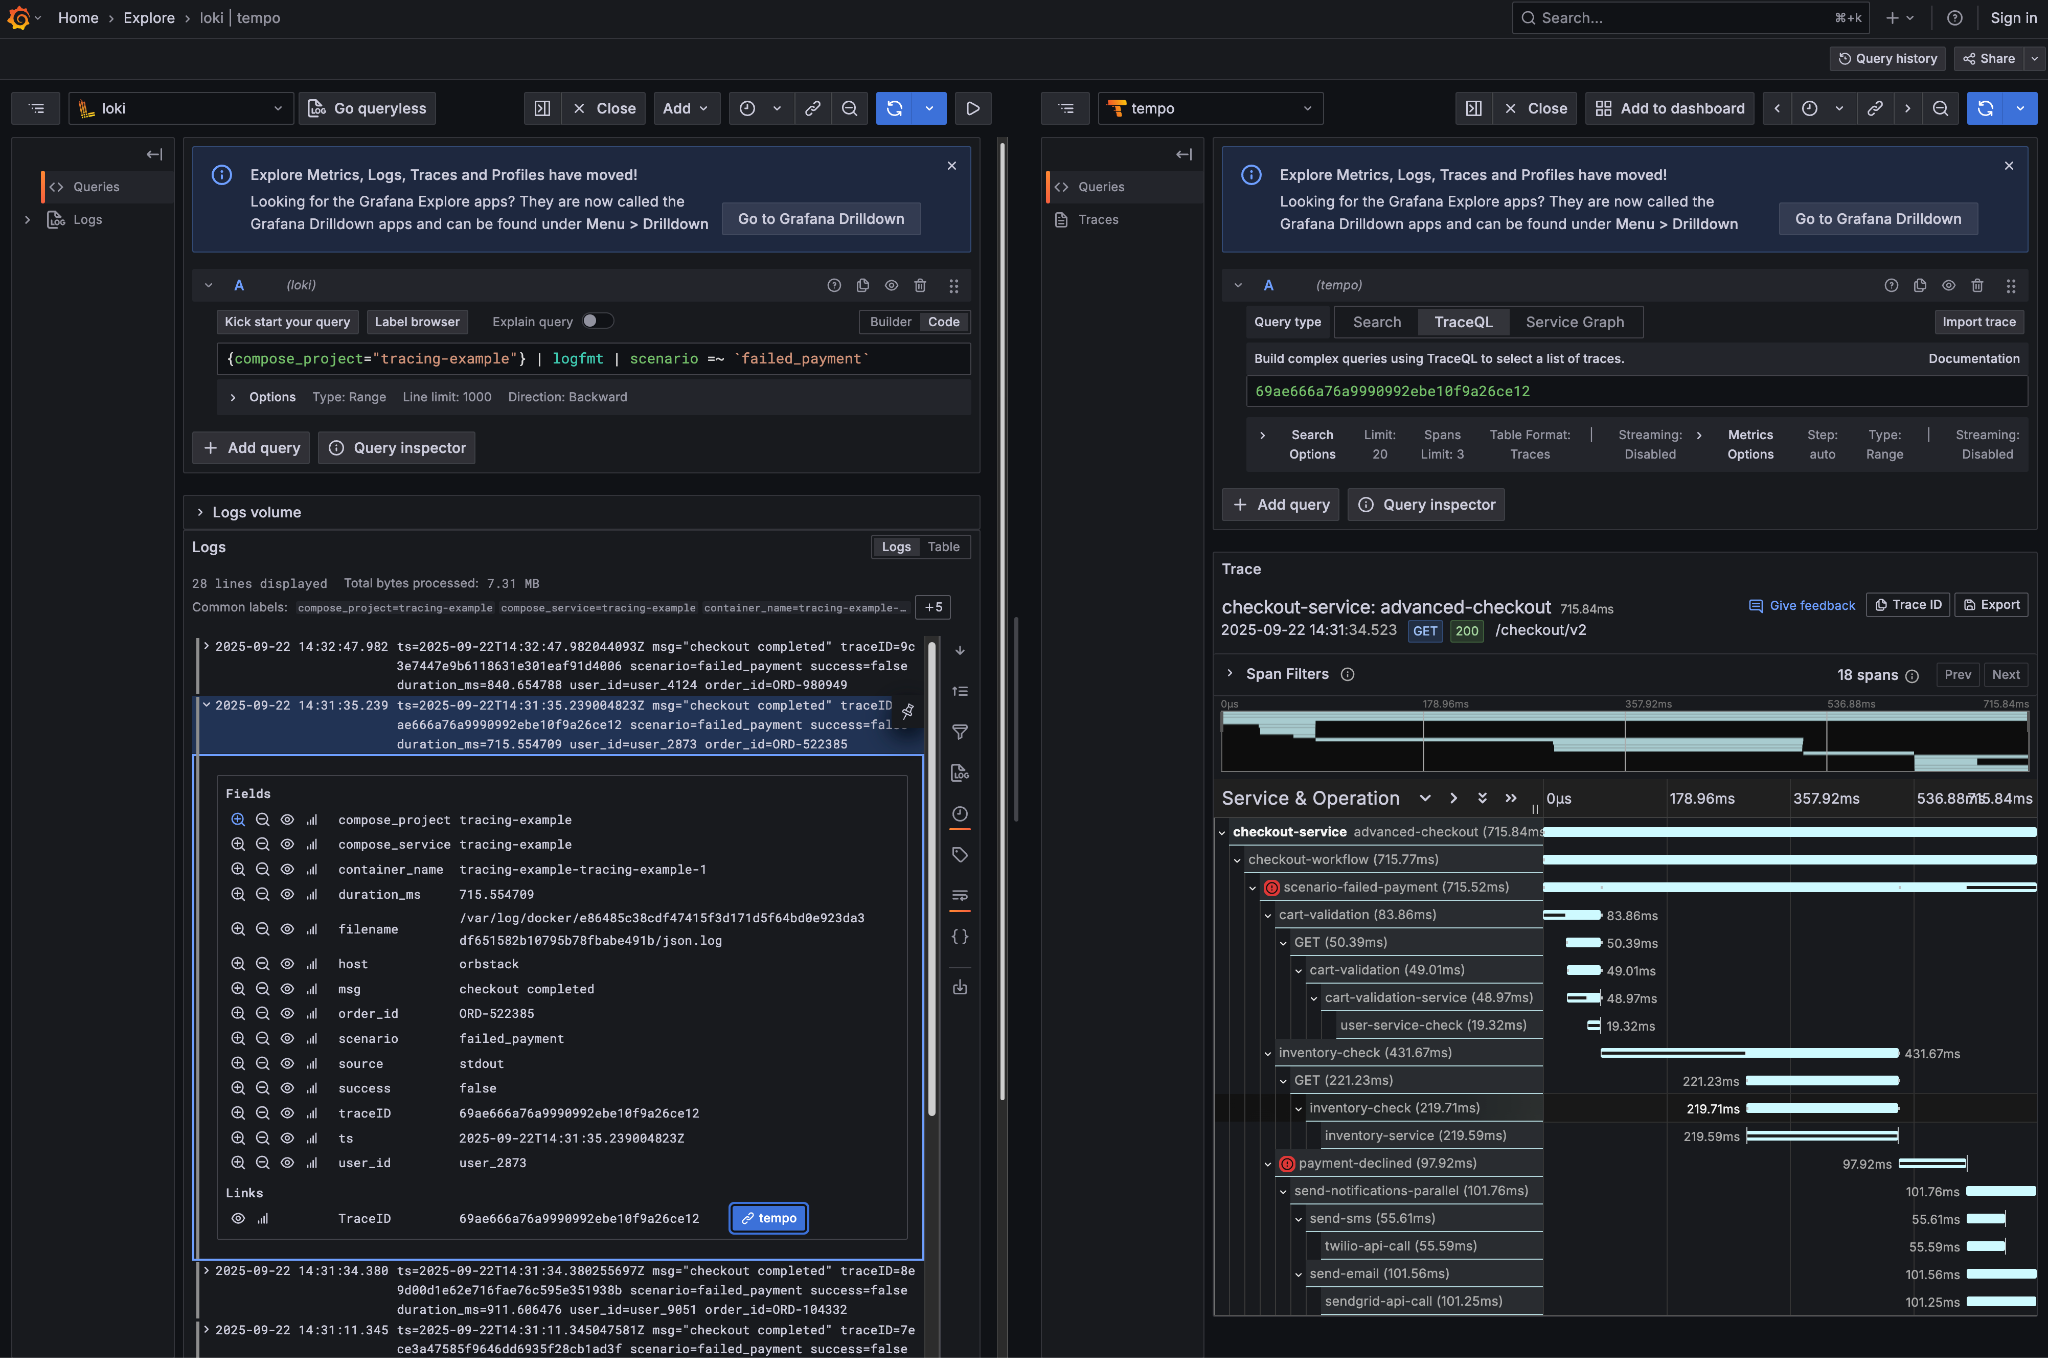This screenshot has width=2048, height=1358.
Task: Click the TraceQL query input field
Action: [x=1636, y=391]
